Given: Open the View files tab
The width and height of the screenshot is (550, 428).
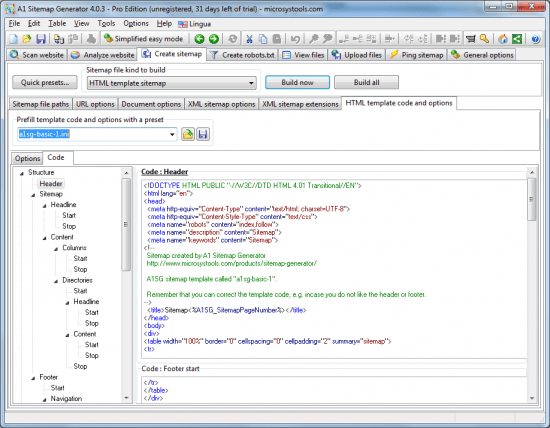Looking at the screenshot, I should (303, 55).
